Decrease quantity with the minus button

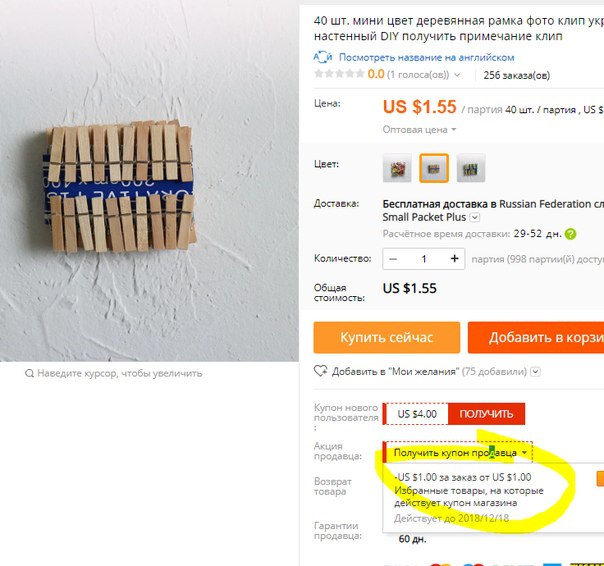393,259
